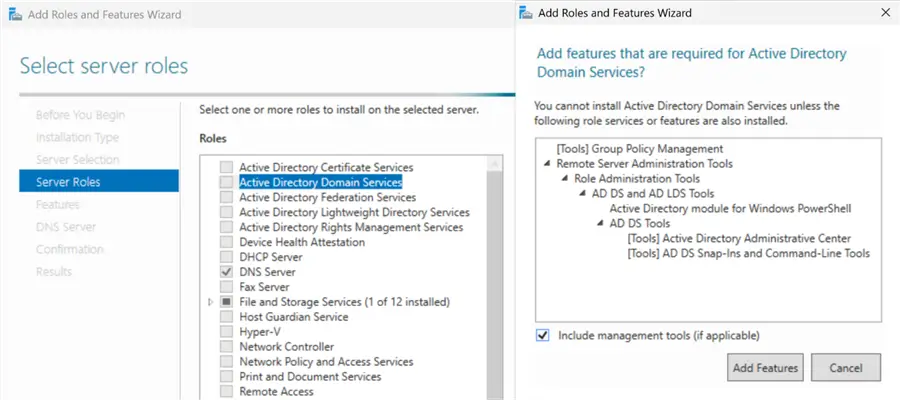Select DHCP Server role text
The image size is (900, 400).
[x=270, y=257]
